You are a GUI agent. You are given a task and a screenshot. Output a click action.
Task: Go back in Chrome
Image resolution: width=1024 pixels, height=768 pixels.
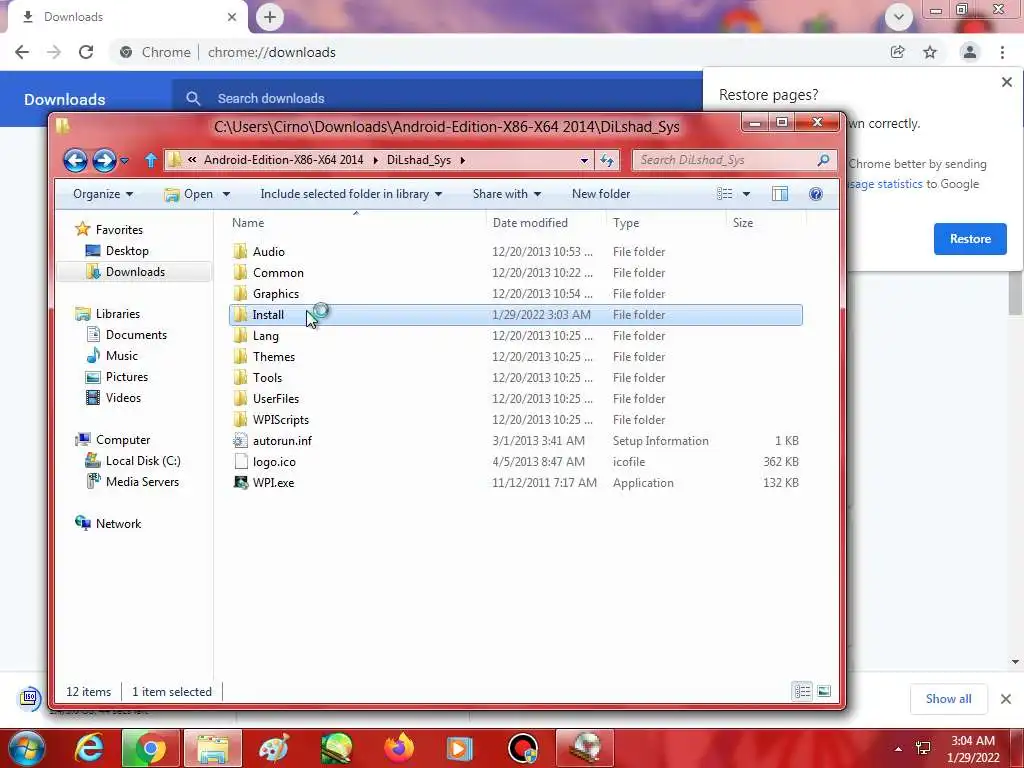pyautogui.click(x=22, y=52)
